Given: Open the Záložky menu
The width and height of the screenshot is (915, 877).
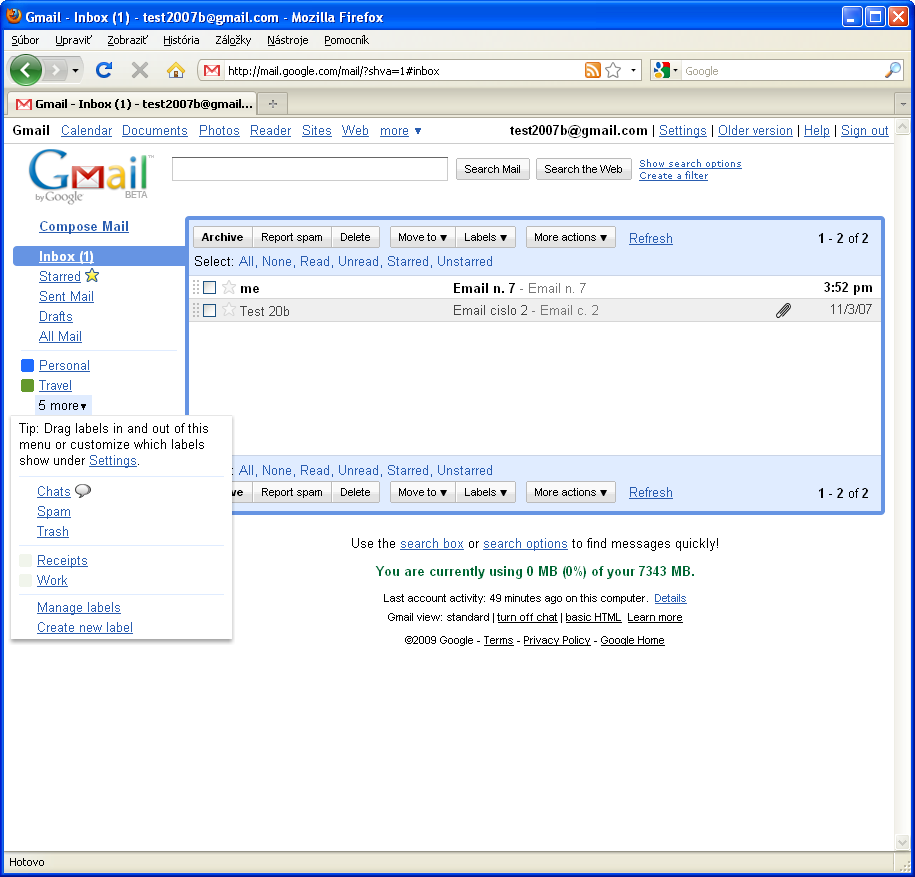Looking at the screenshot, I should [233, 40].
